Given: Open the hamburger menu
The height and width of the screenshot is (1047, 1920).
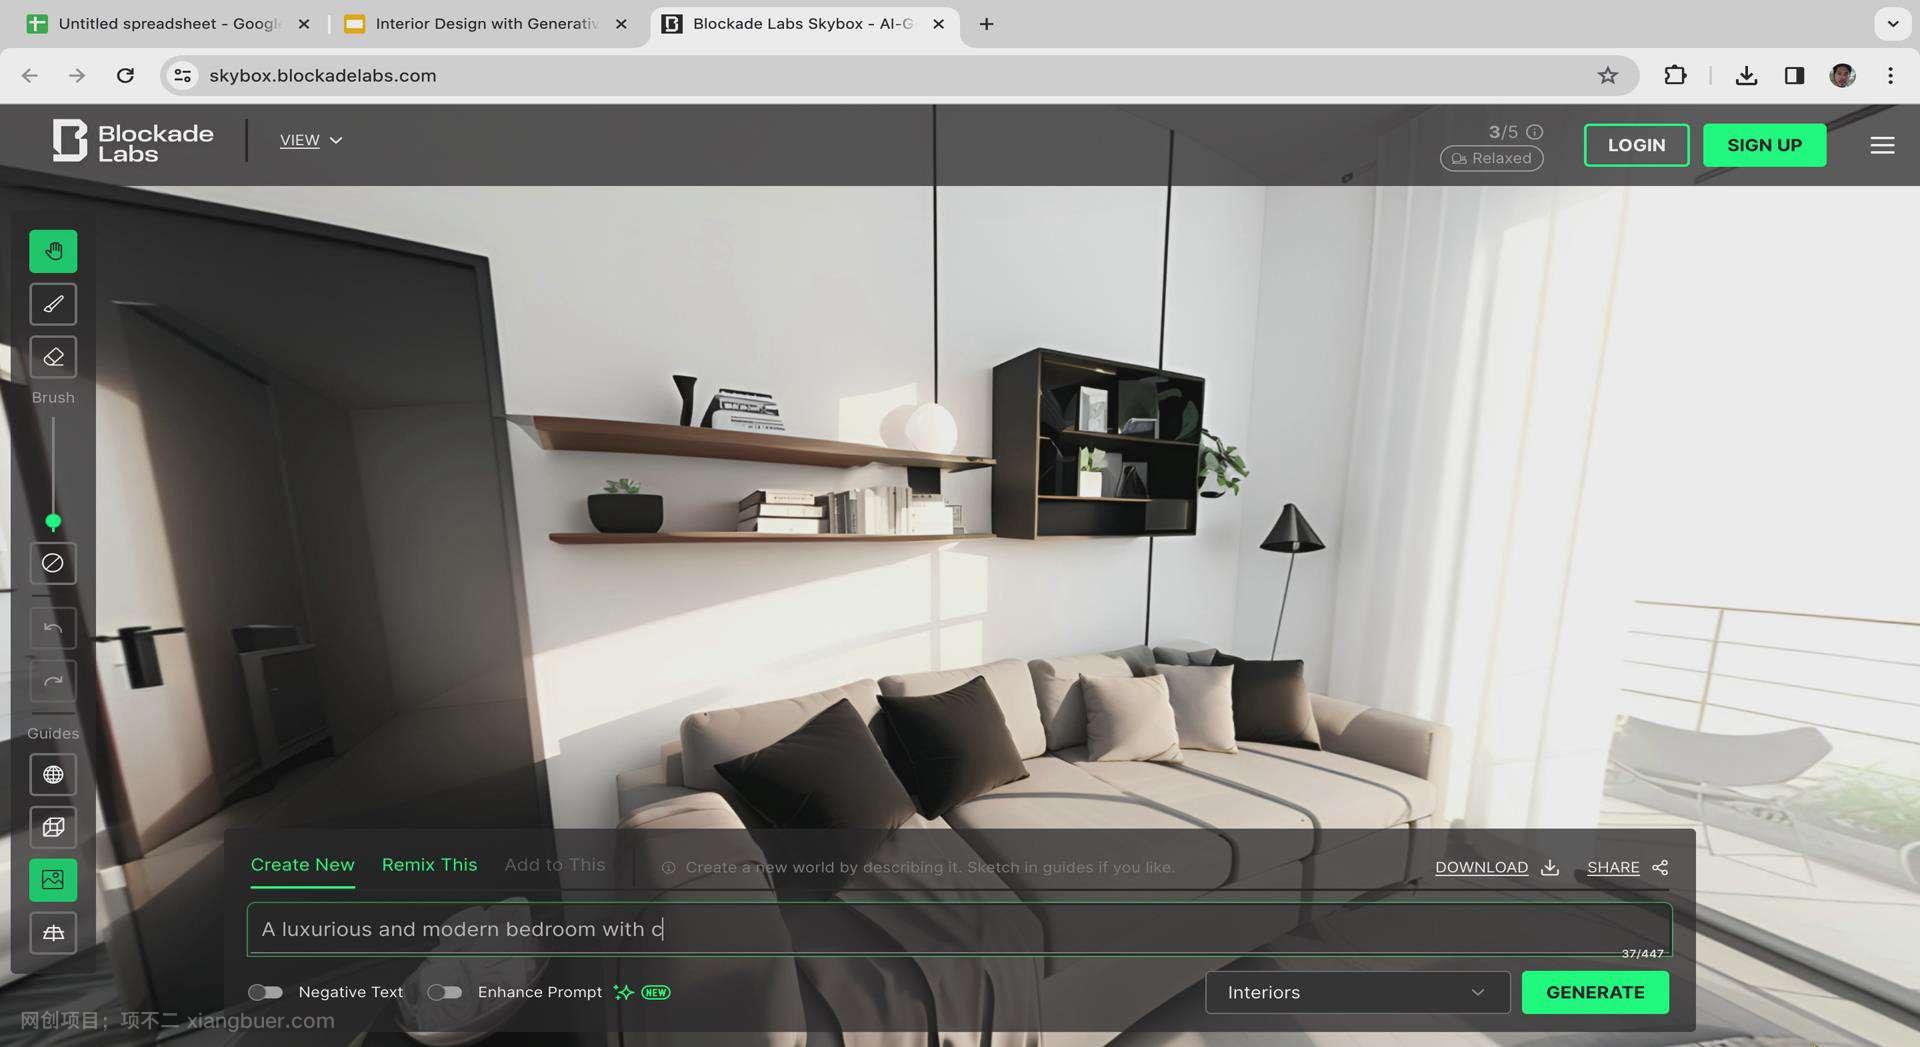Looking at the screenshot, I should tap(1882, 146).
